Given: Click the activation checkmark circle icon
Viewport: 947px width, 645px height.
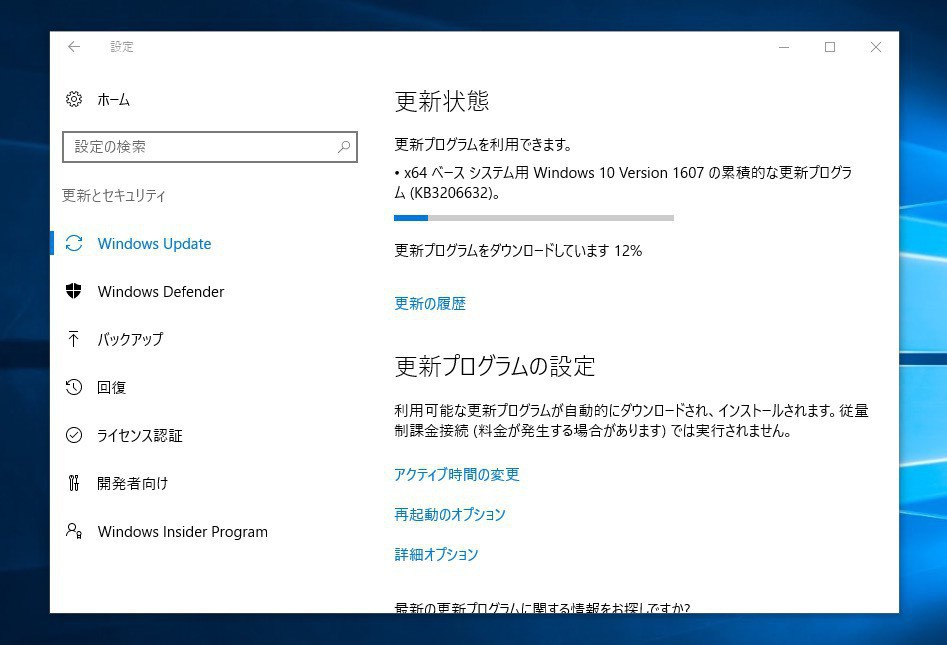Looking at the screenshot, I should coord(74,435).
